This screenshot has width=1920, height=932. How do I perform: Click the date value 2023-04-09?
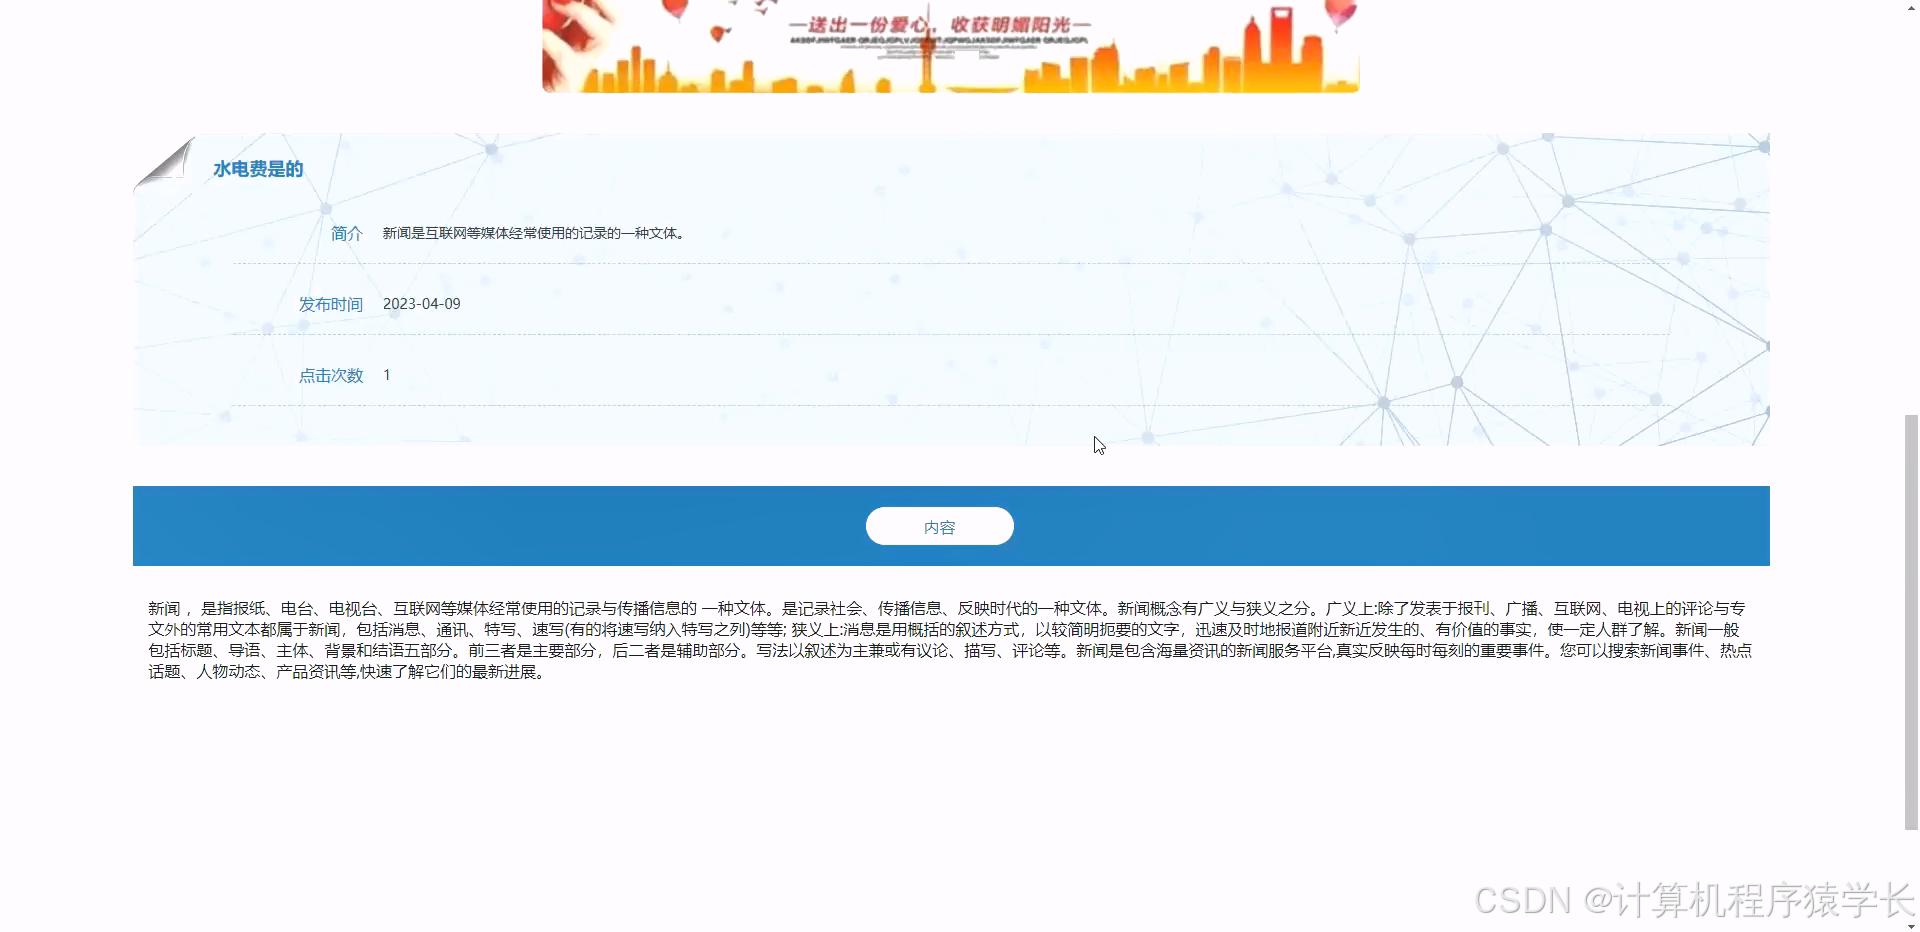pyautogui.click(x=421, y=304)
